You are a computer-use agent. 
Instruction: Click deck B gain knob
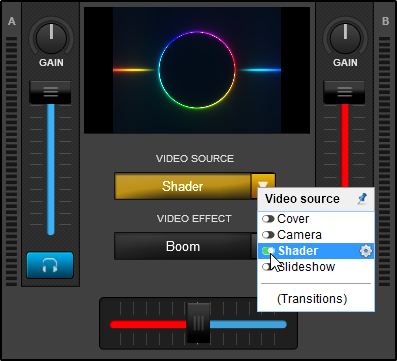coord(345,38)
